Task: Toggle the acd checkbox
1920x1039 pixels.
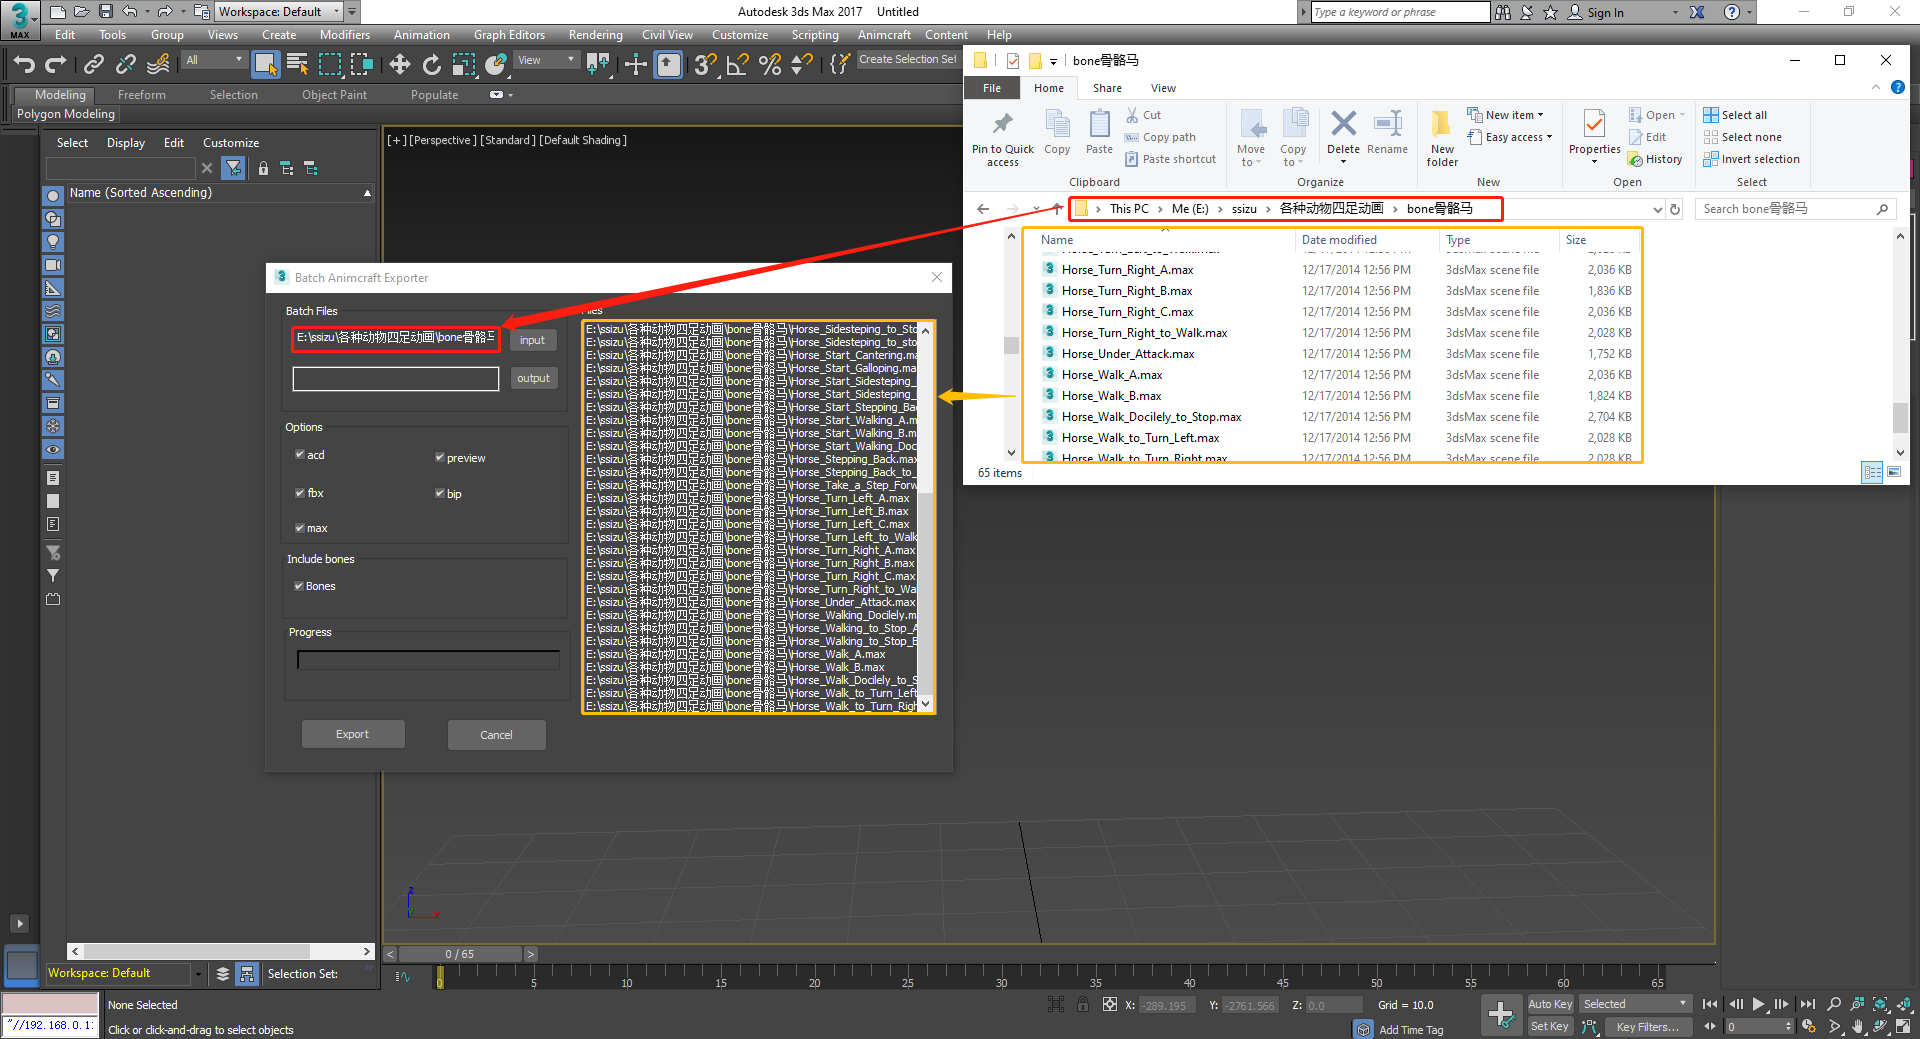Action: click(300, 454)
